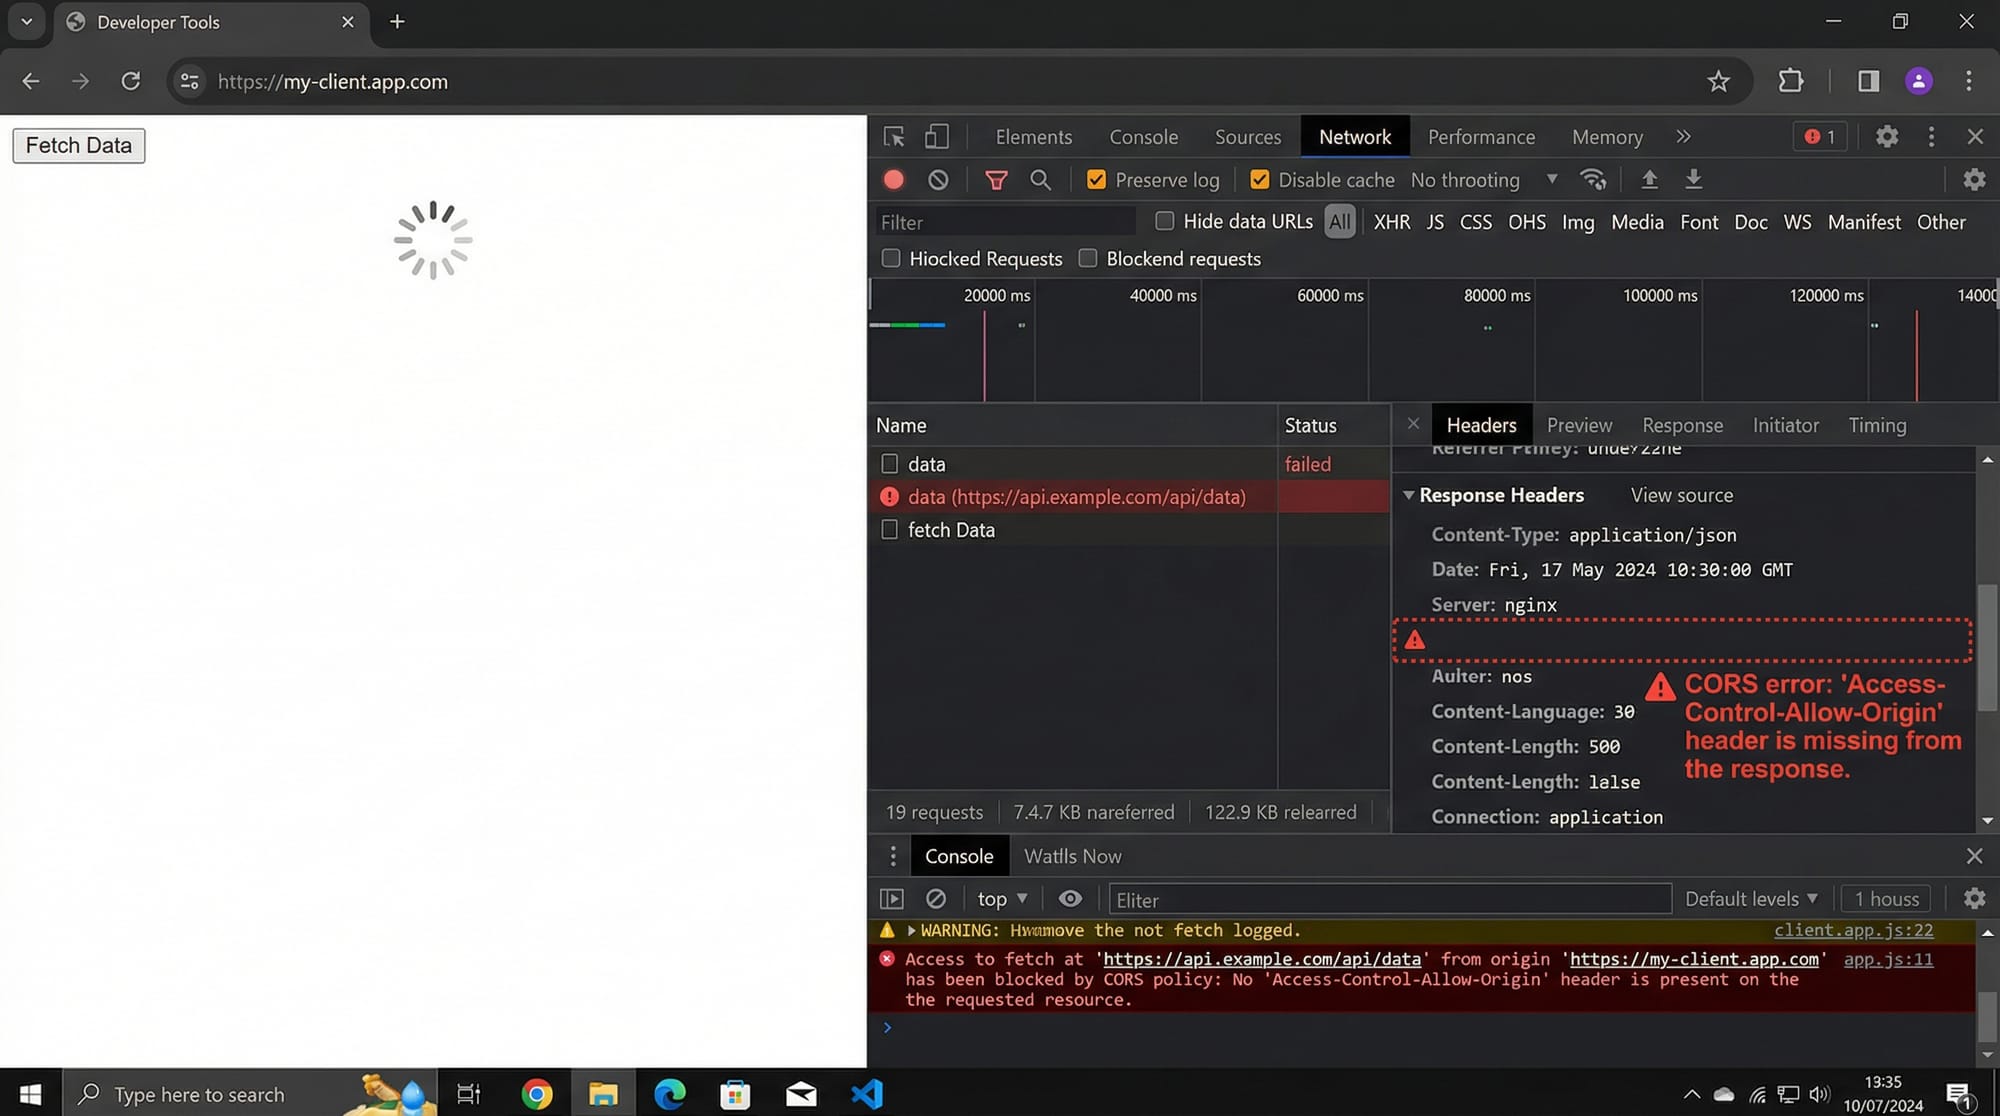Open View source for response headers
Image resolution: width=2000 pixels, height=1116 pixels.
(x=1681, y=495)
